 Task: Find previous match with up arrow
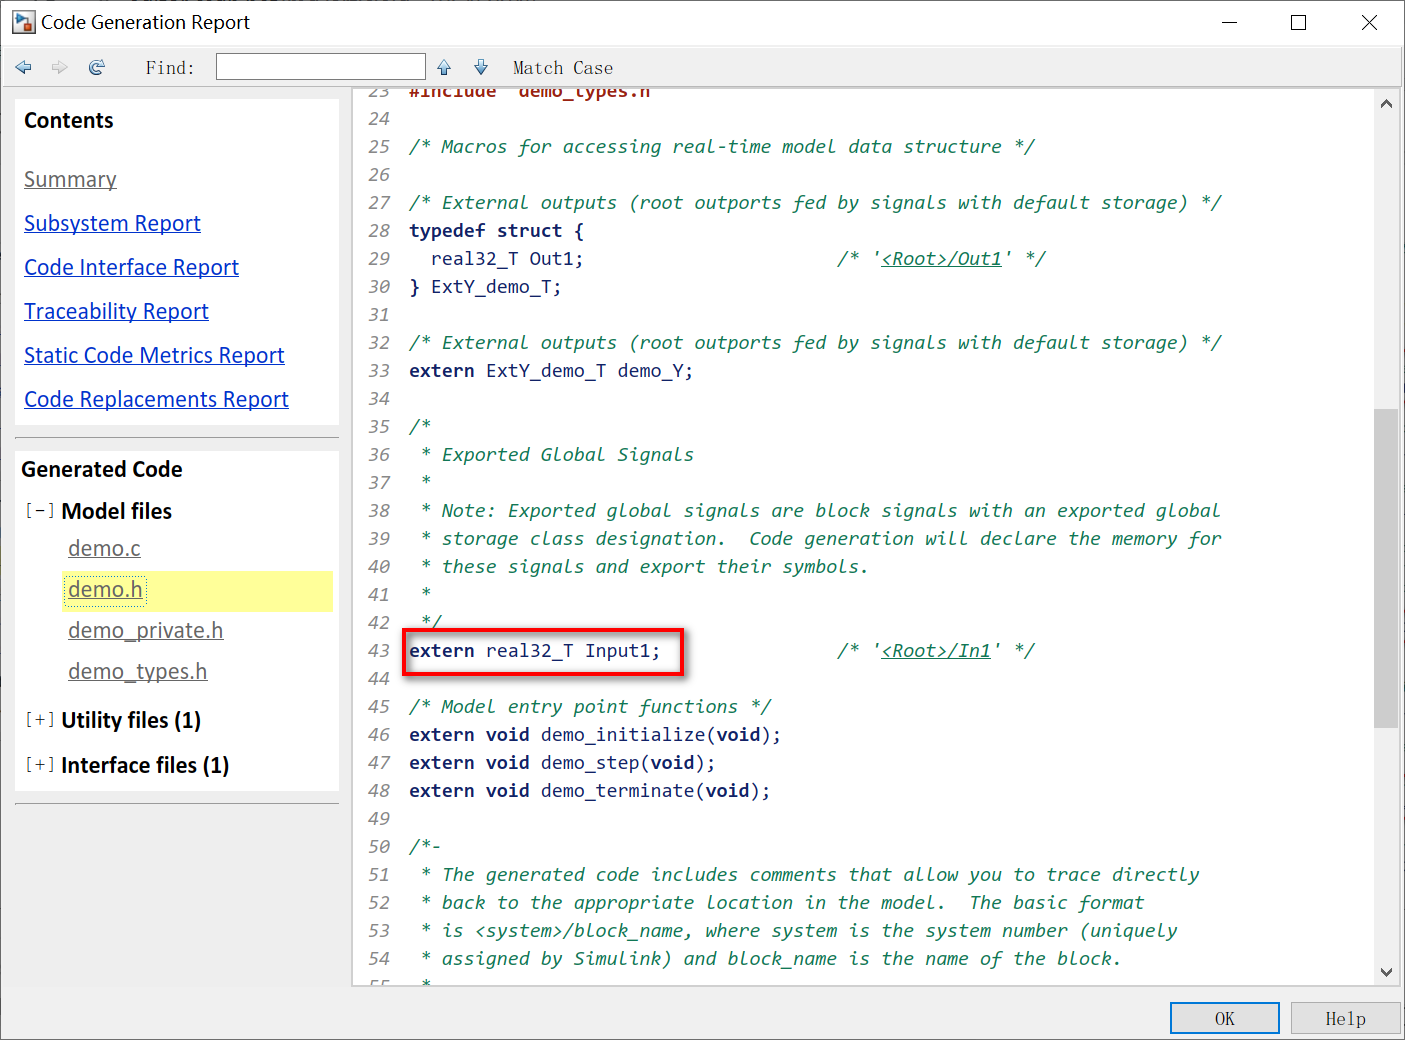(444, 67)
